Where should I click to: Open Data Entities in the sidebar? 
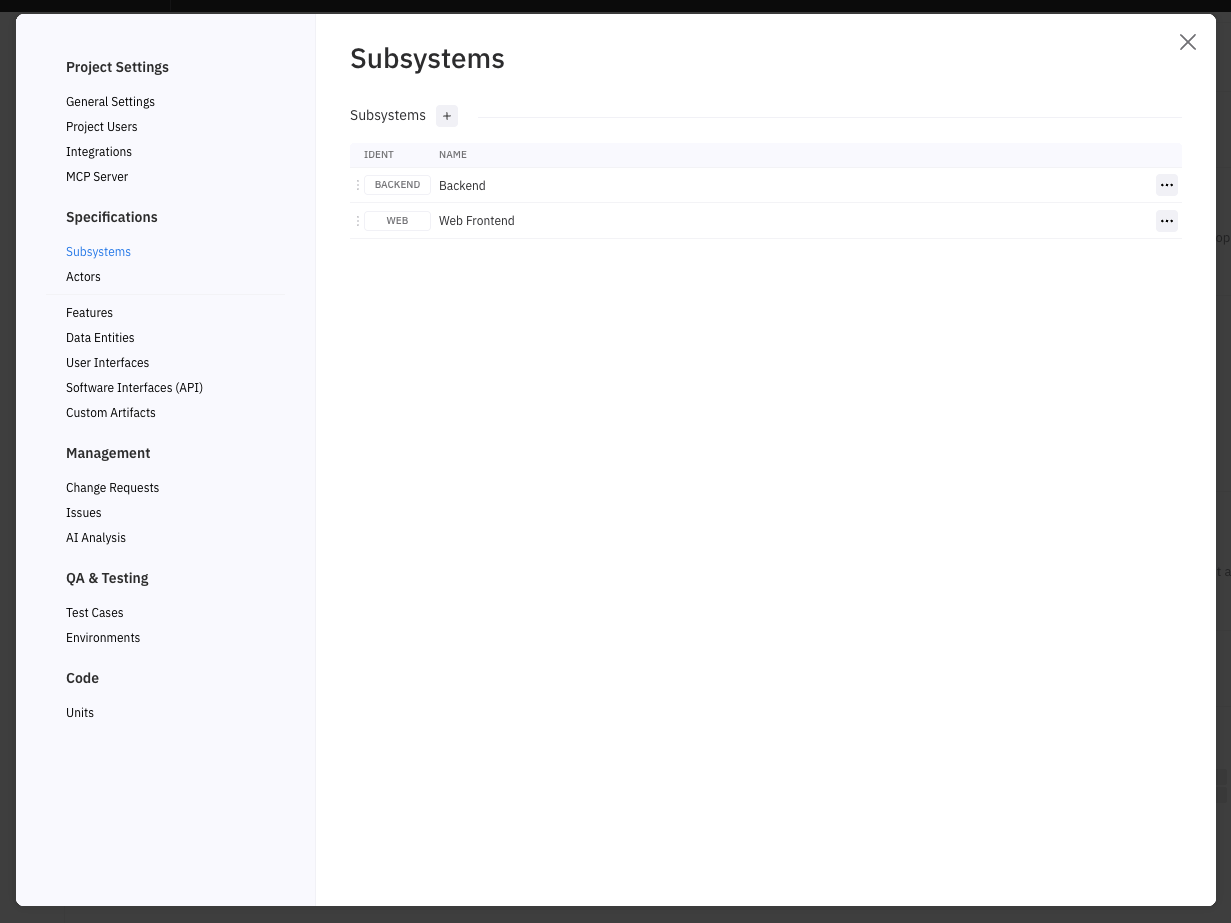(x=100, y=338)
